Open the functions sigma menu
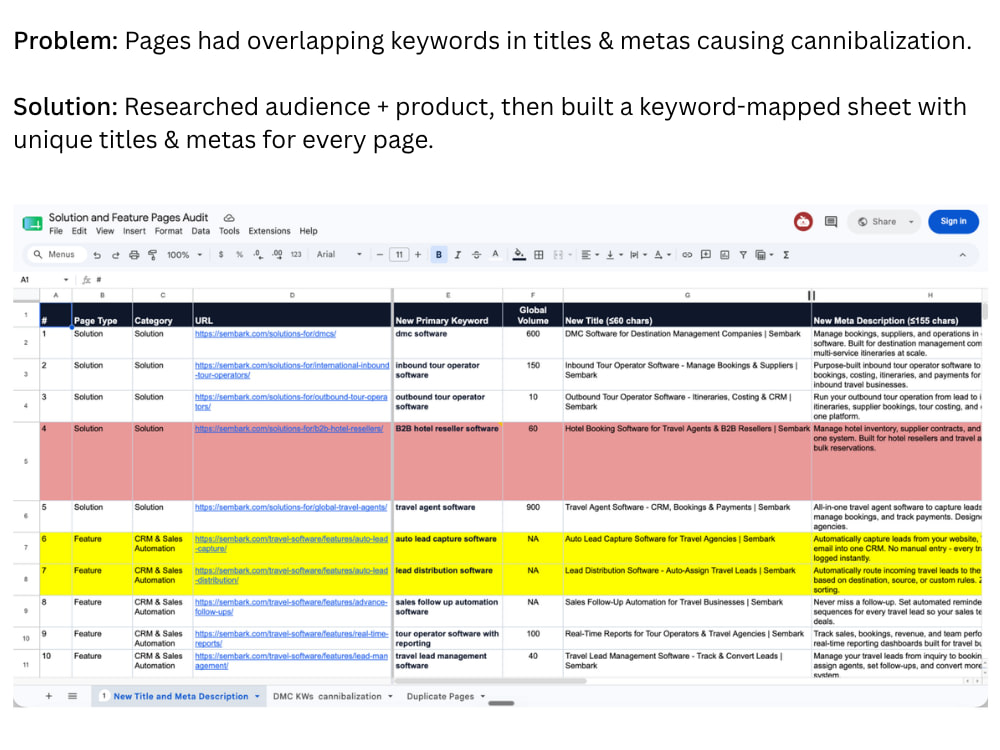Screen dimensions: 1000x750 786,254
